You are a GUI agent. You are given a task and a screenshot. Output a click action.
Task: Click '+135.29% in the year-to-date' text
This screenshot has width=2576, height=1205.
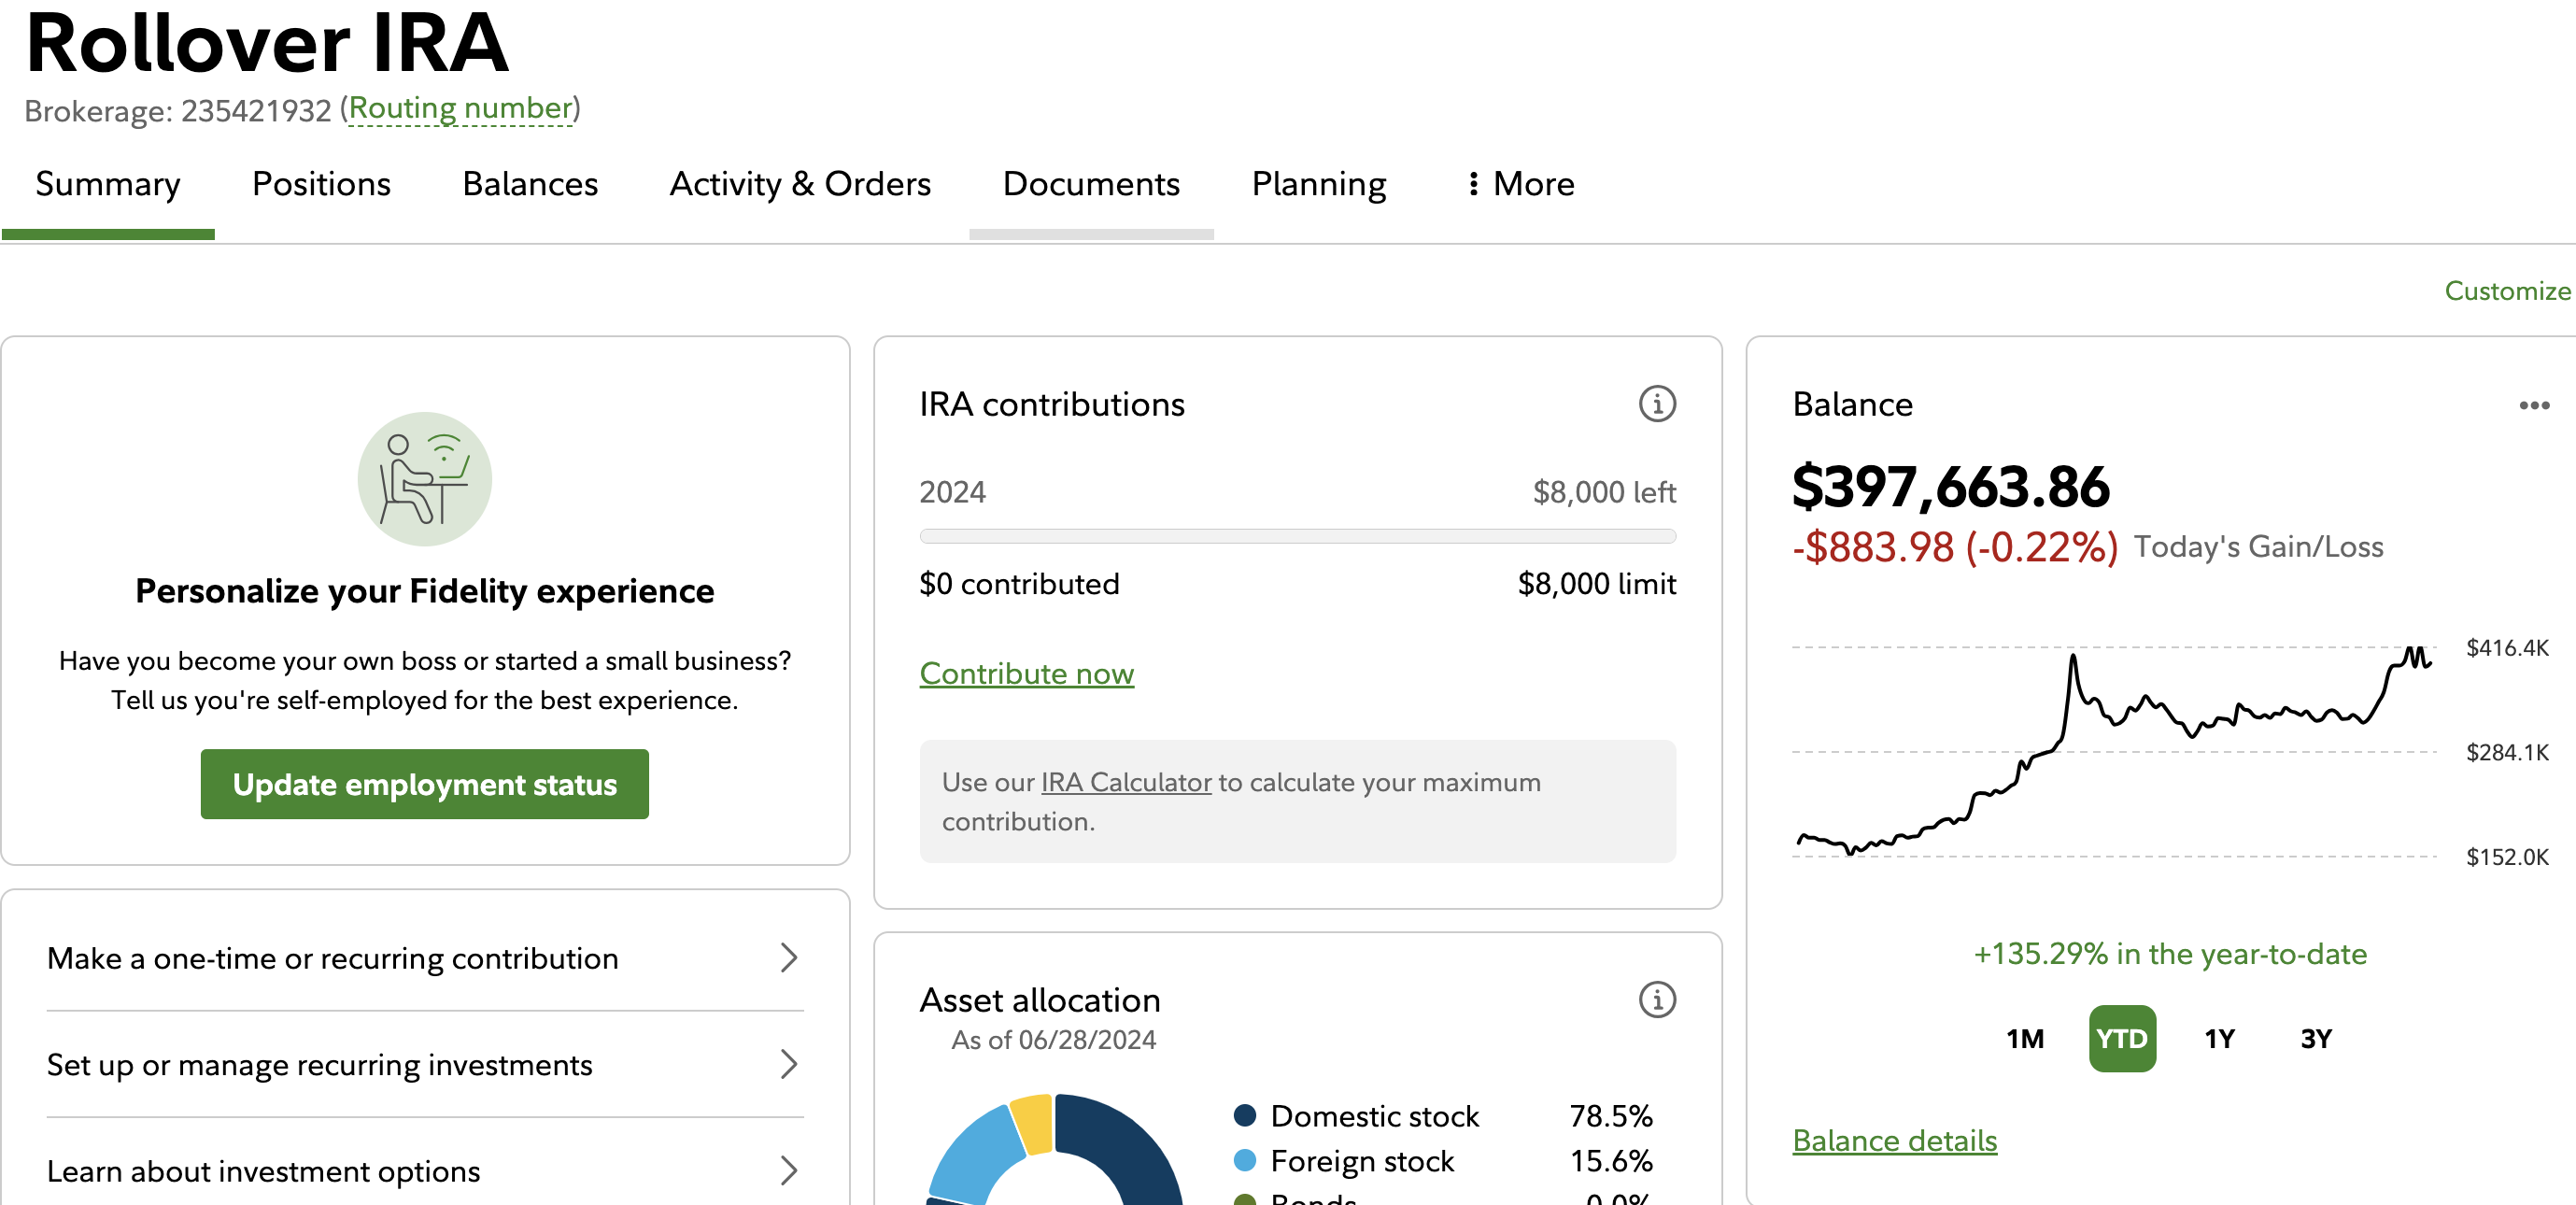2170,953
